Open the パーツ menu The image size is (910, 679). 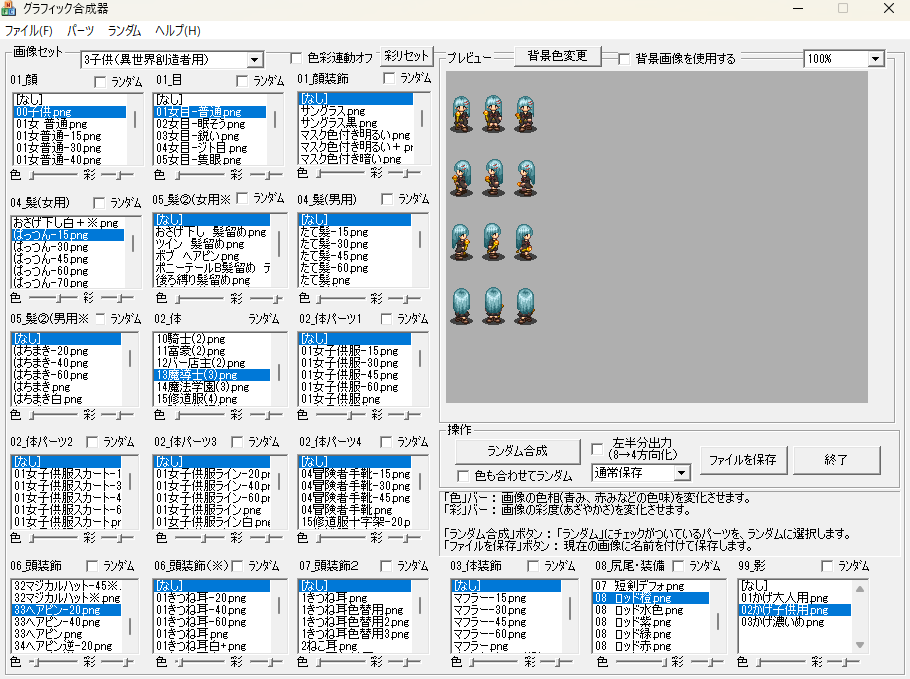[80, 31]
